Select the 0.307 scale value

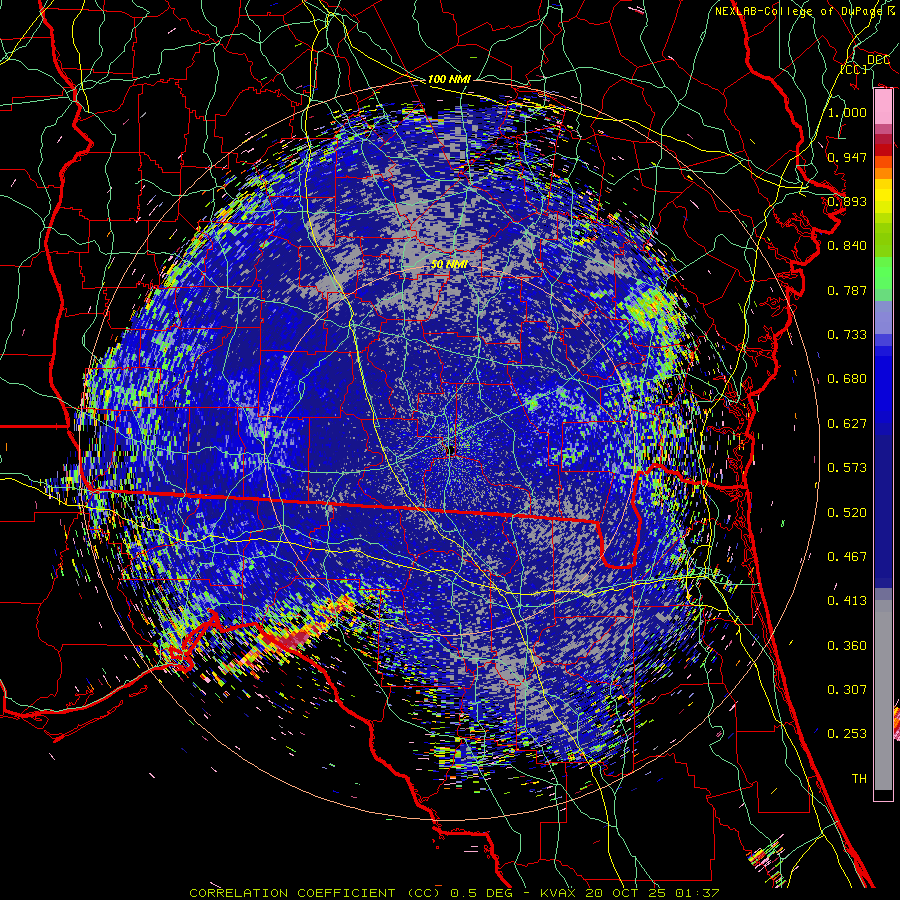847,690
